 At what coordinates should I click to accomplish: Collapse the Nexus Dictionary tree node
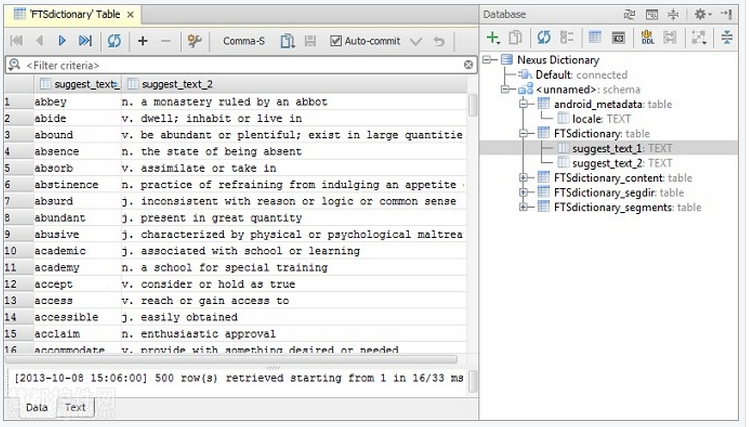point(487,60)
